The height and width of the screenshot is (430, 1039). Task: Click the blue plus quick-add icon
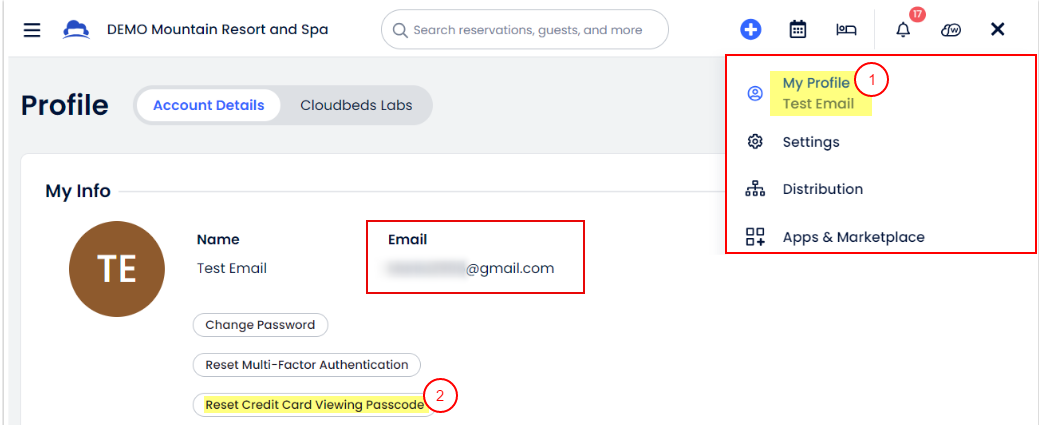point(751,29)
